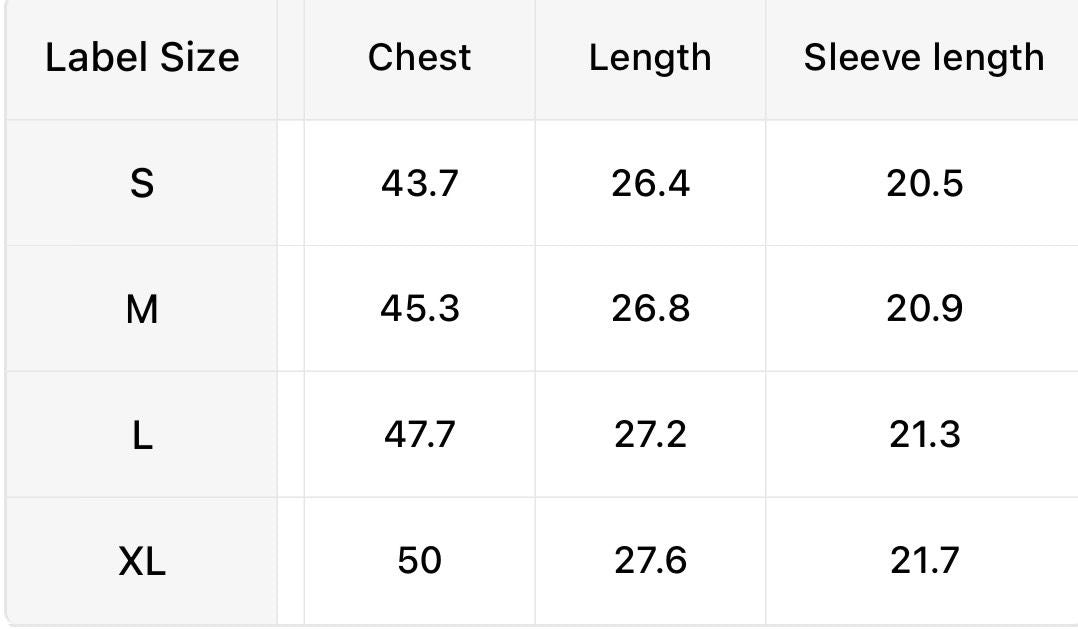Viewport: 1078px width, 630px height.
Task: Select the Sleeve length column header
Action: pyautogui.click(x=924, y=59)
